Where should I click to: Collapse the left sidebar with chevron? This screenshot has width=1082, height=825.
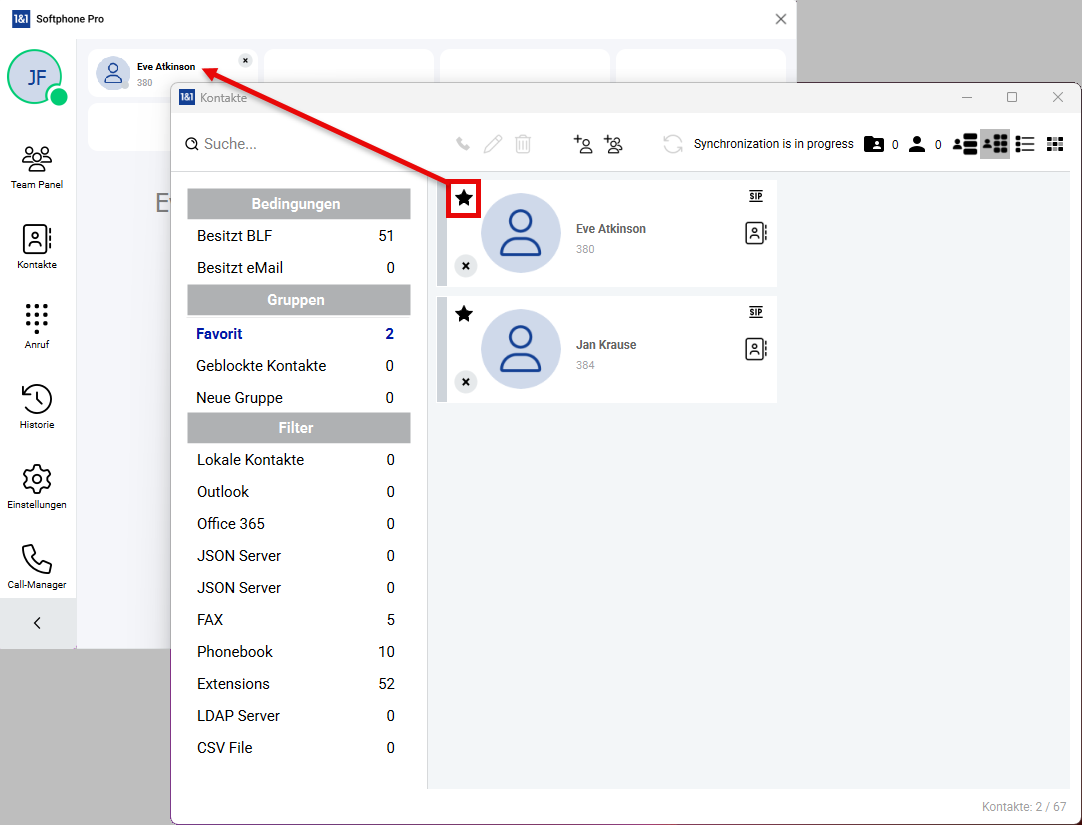(x=37, y=623)
